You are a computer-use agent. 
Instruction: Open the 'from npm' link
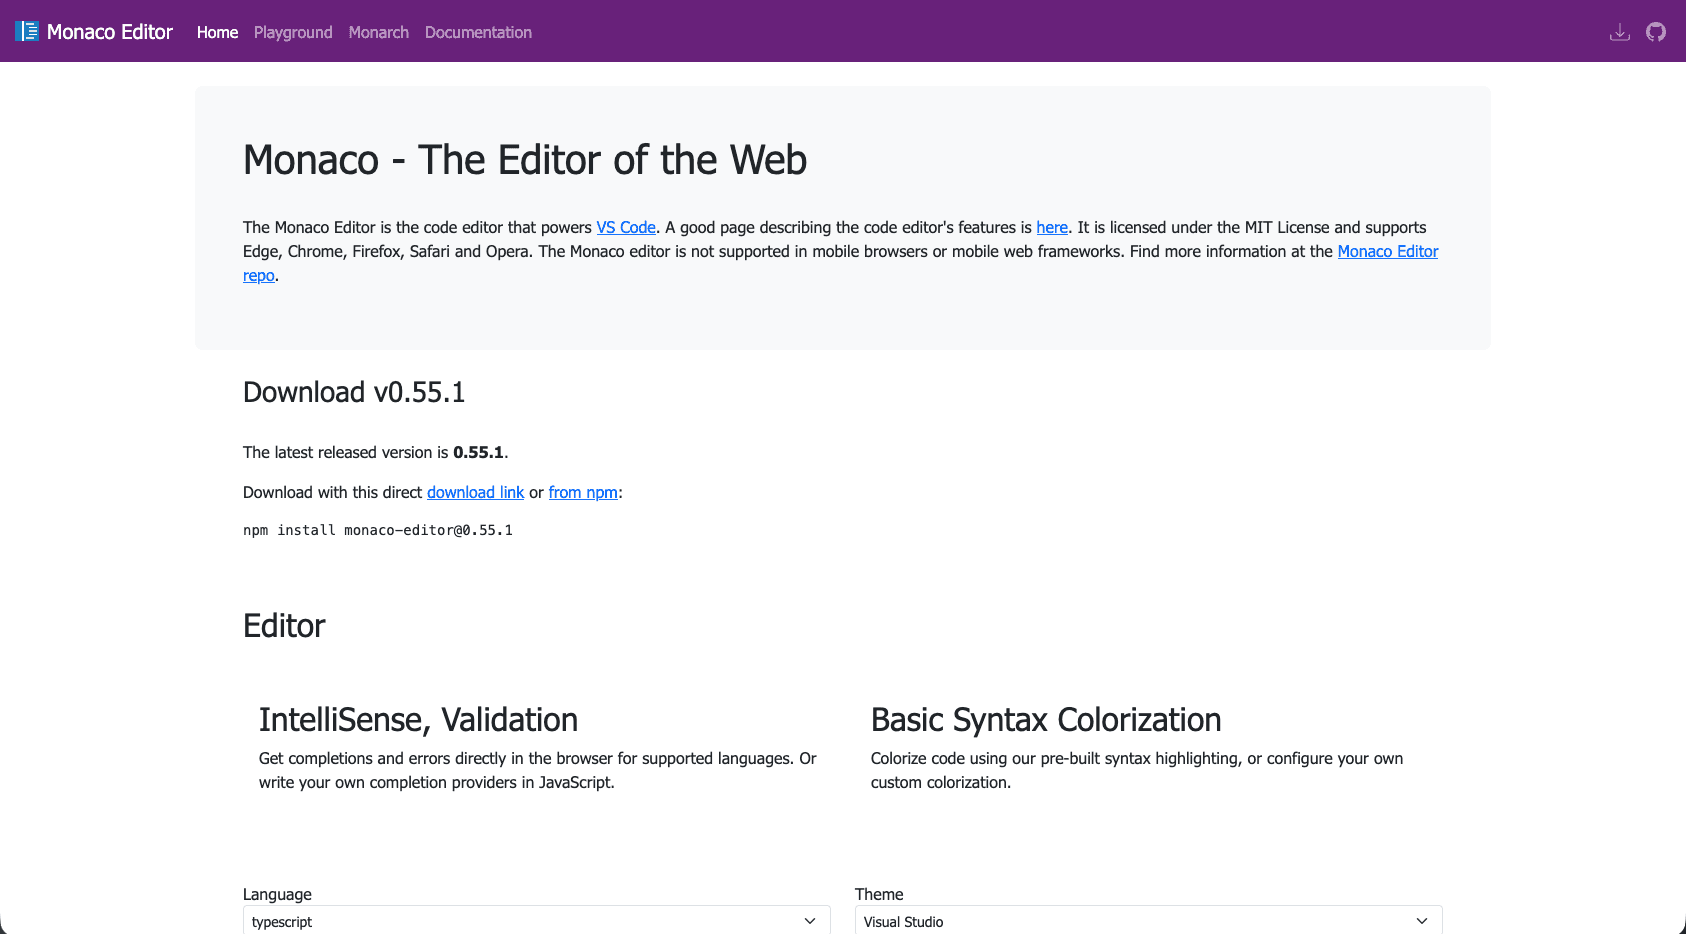[583, 492]
